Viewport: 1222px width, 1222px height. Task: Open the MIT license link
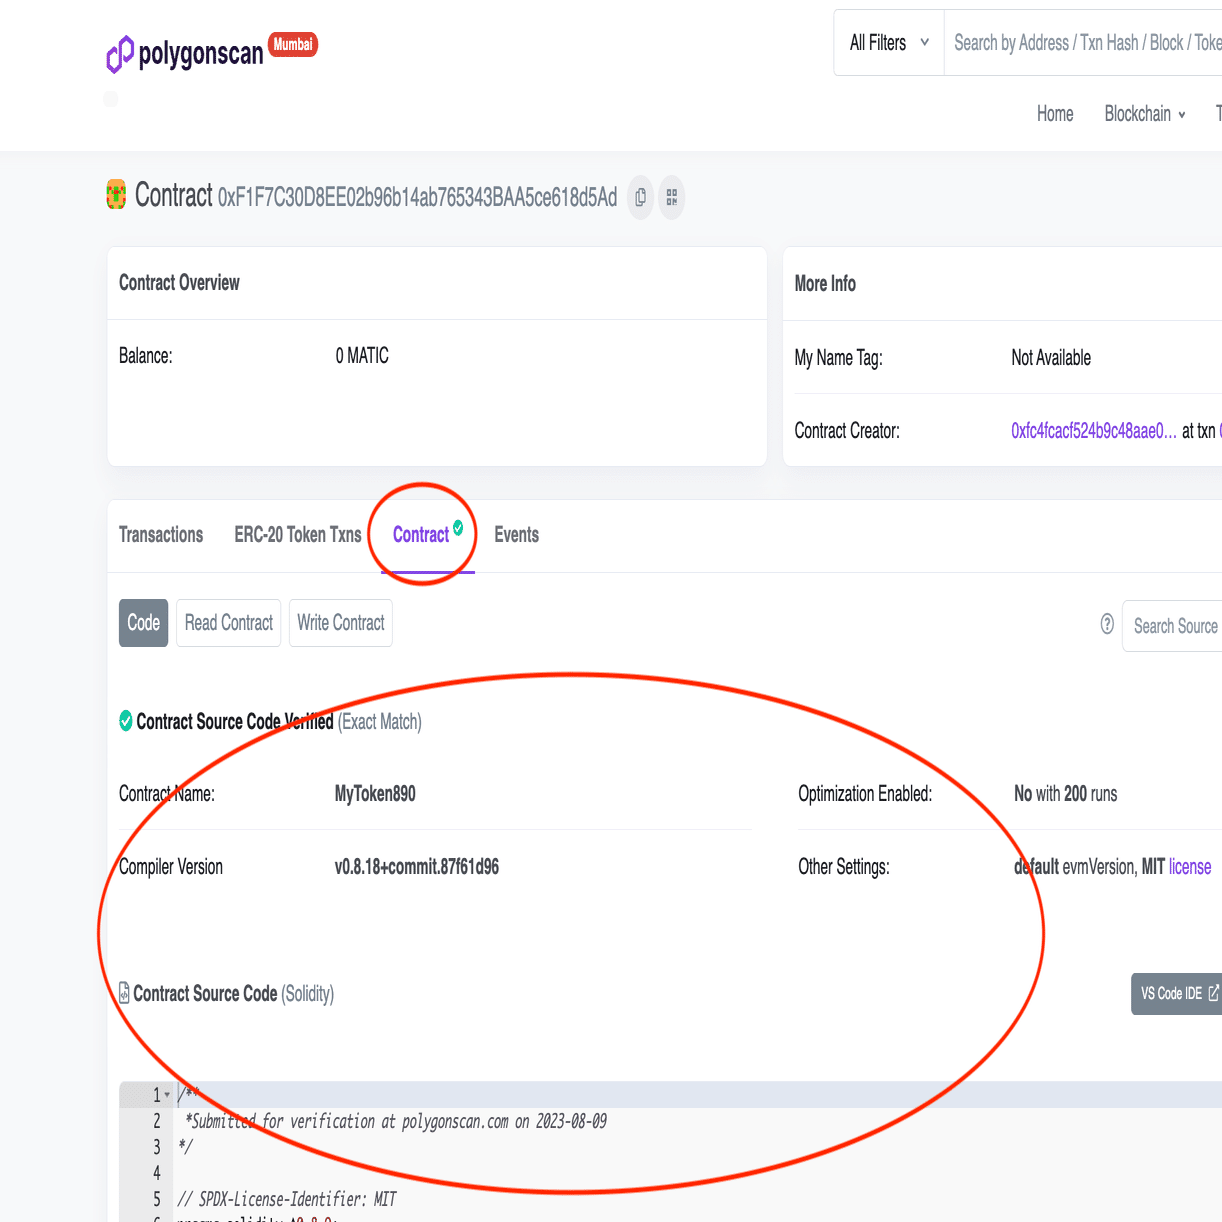coord(1190,867)
